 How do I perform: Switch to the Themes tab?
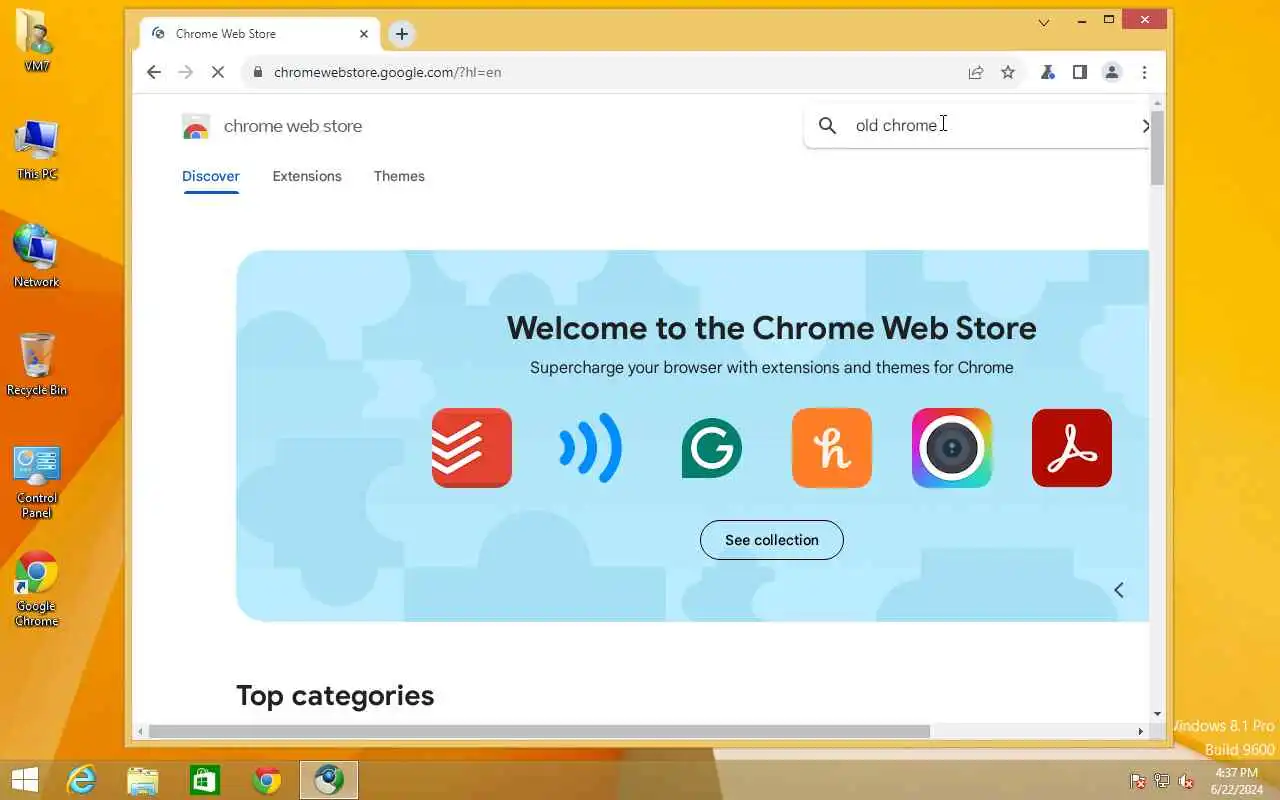pyautogui.click(x=399, y=176)
